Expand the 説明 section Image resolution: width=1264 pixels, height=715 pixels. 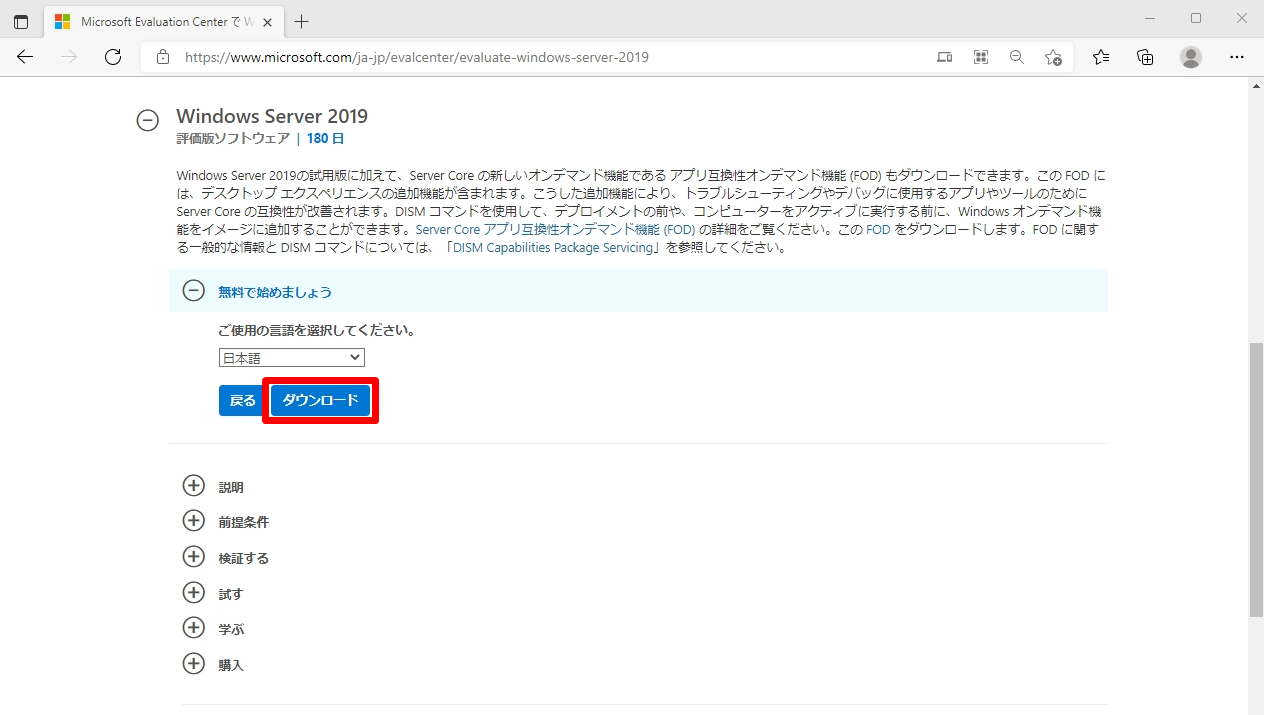click(193, 486)
